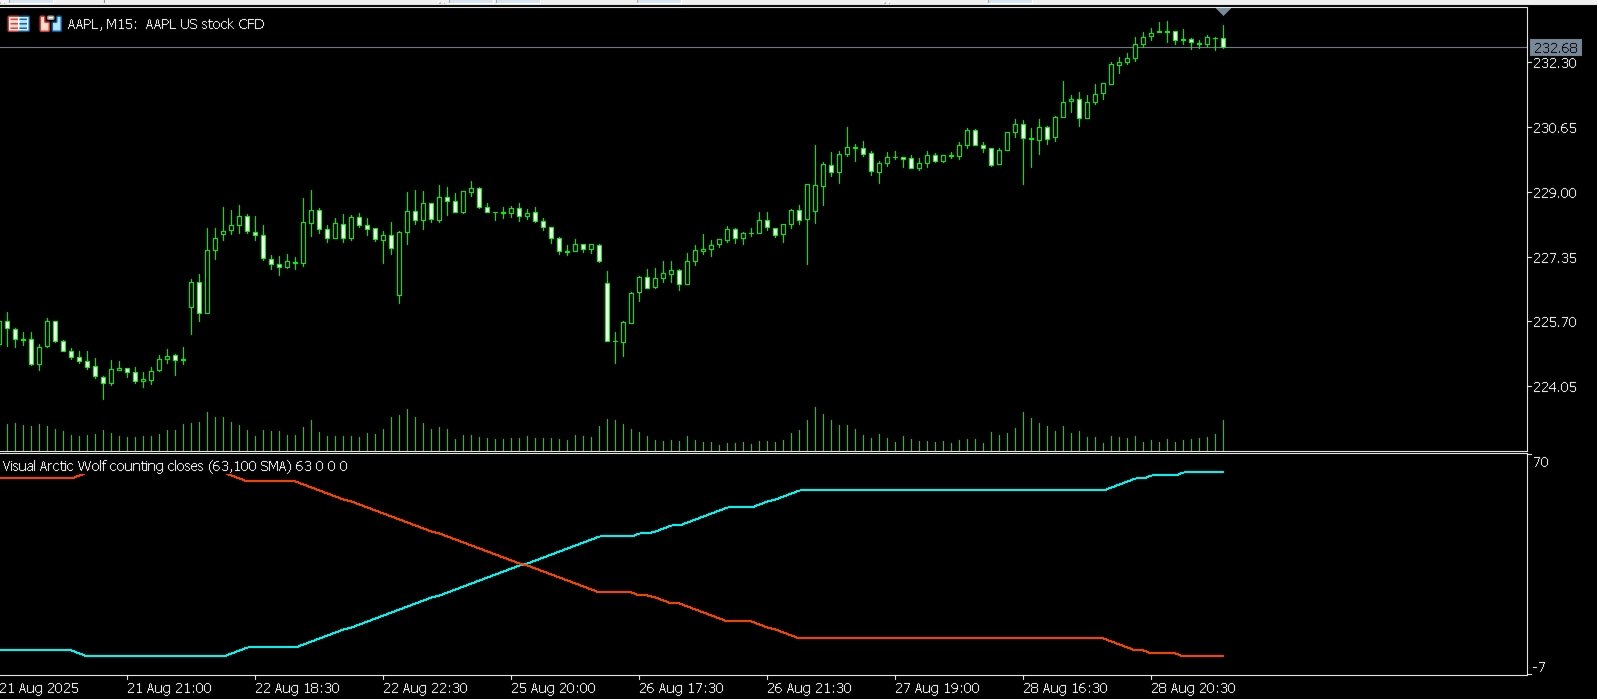Click the 225.70 price axis label
The height and width of the screenshot is (699, 1597).
pyautogui.click(x=1555, y=322)
